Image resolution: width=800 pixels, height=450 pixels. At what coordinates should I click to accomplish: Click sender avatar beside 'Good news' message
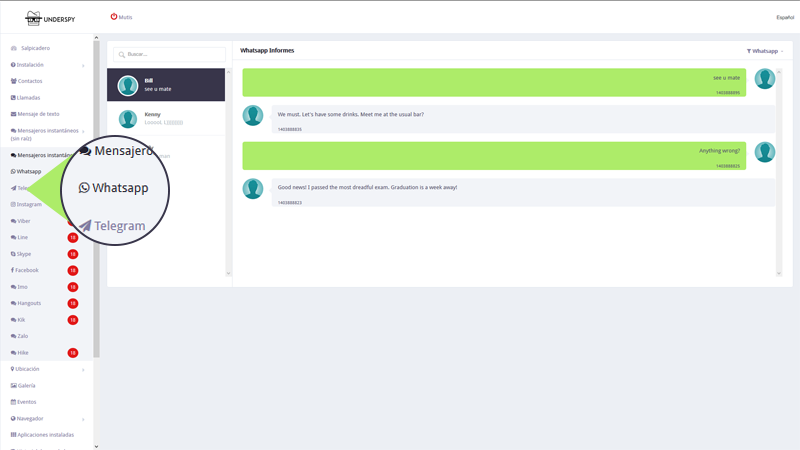click(253, 189)
